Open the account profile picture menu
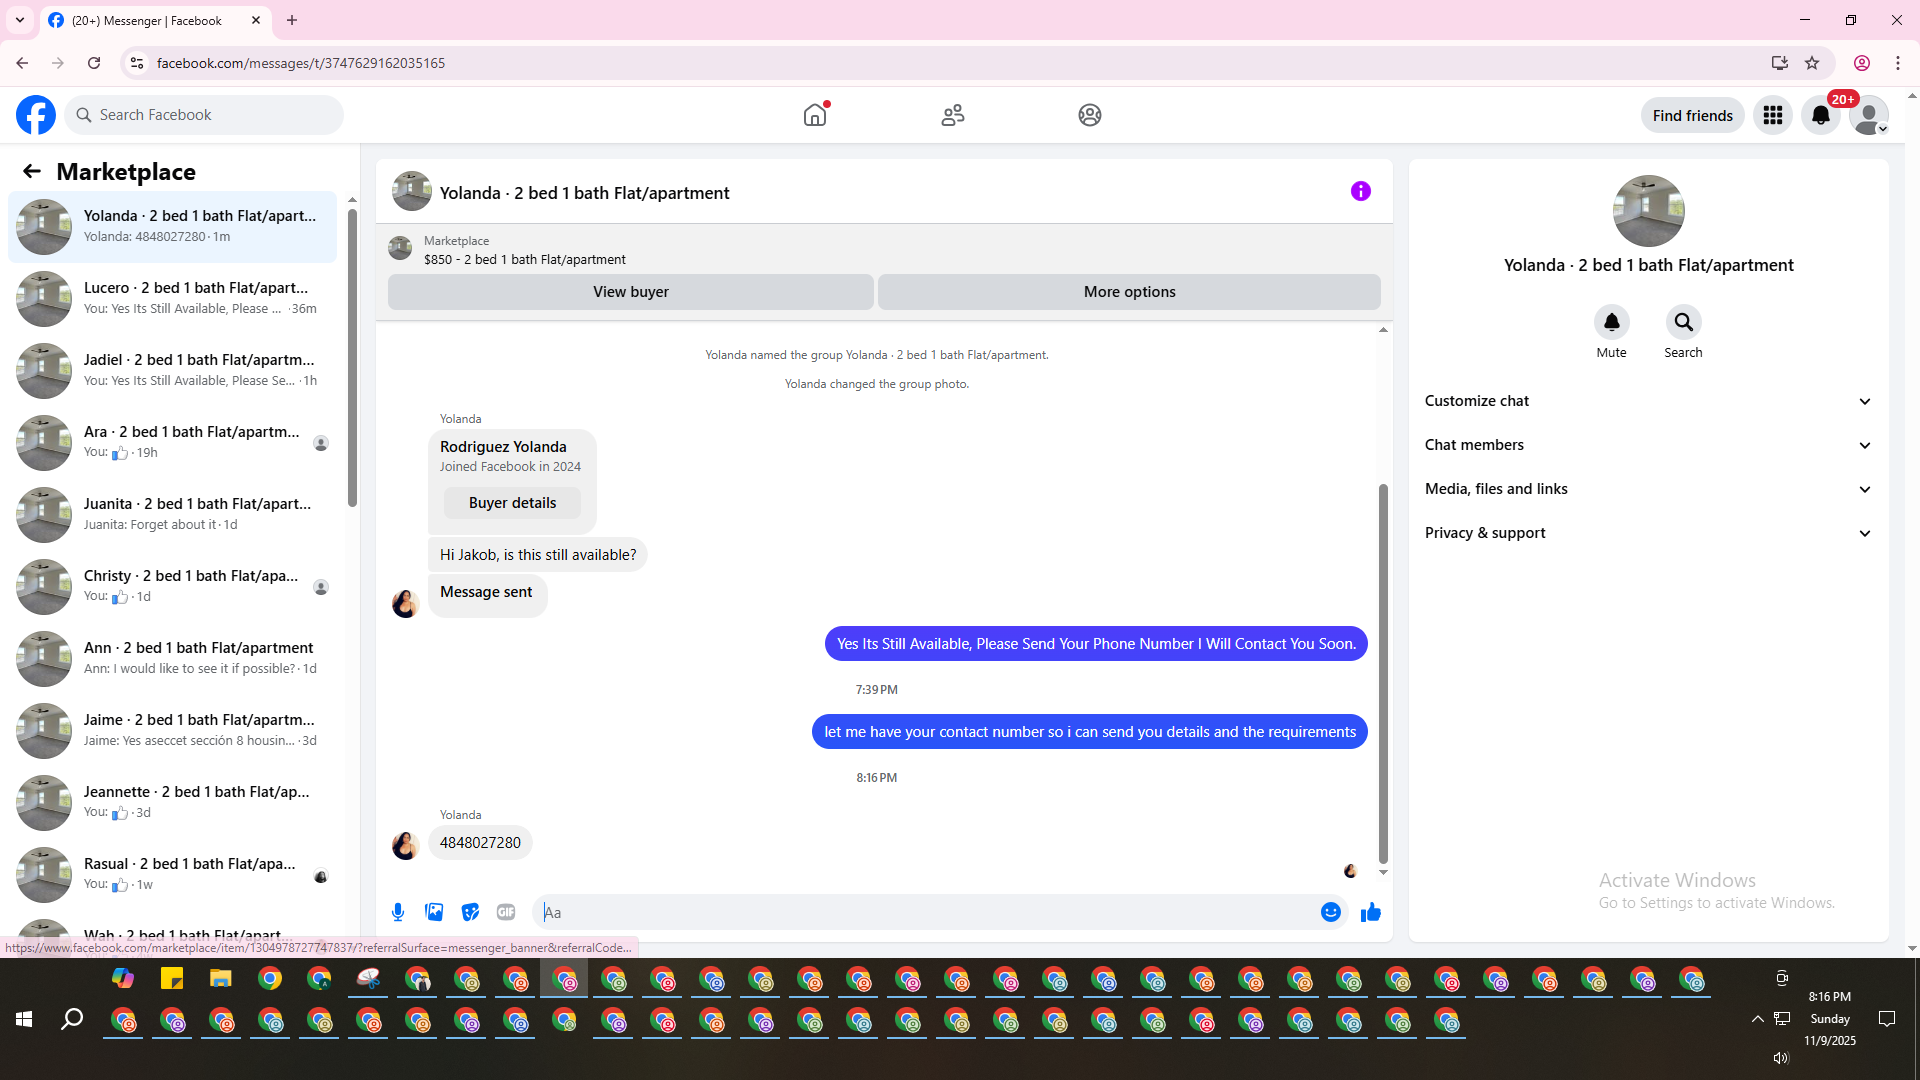1920x1080 pixels. [x=1869, y=115]
